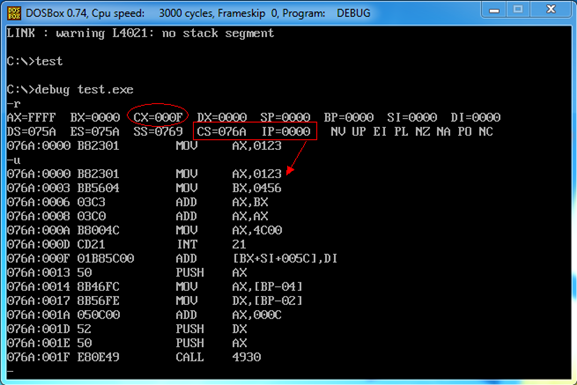Click the NV overflow flag

click(x=337, y=131)
